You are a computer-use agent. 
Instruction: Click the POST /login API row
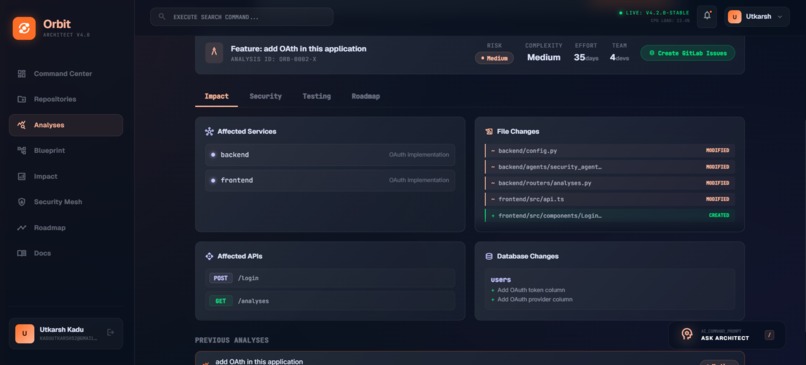coord(330,278)
